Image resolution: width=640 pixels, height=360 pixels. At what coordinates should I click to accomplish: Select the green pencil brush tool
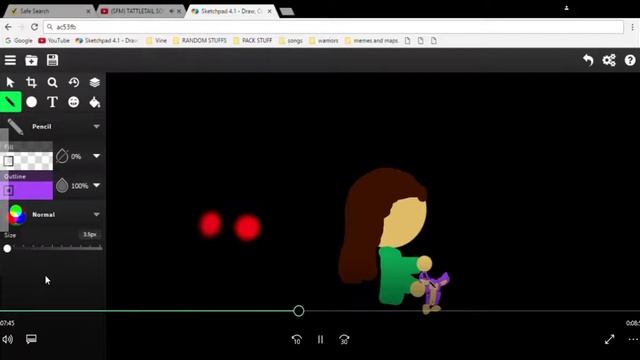coord(11,102)
